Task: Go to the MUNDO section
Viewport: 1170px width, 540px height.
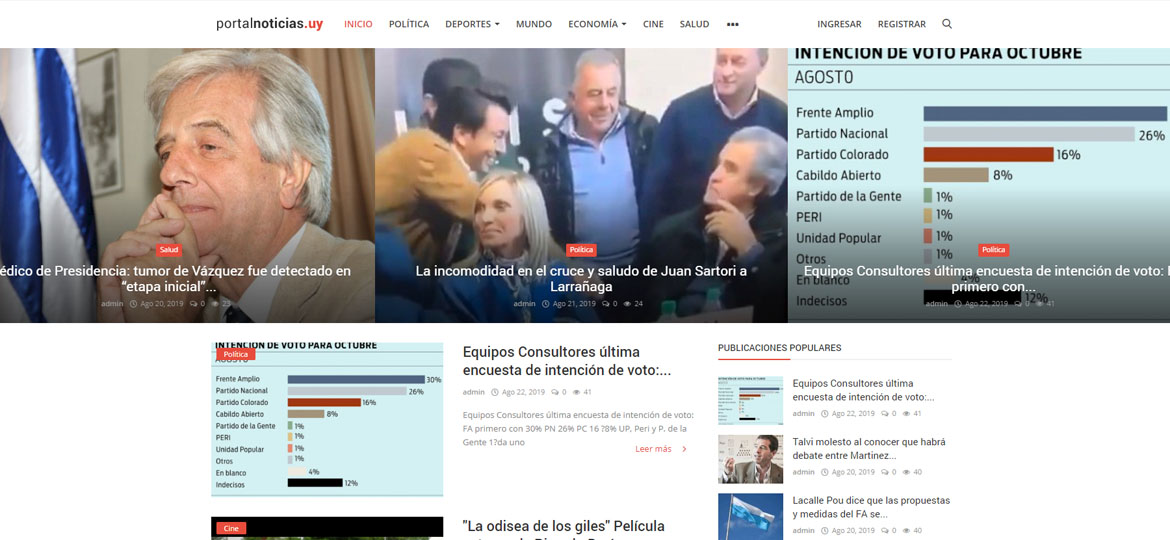Action: coord(533,24)
